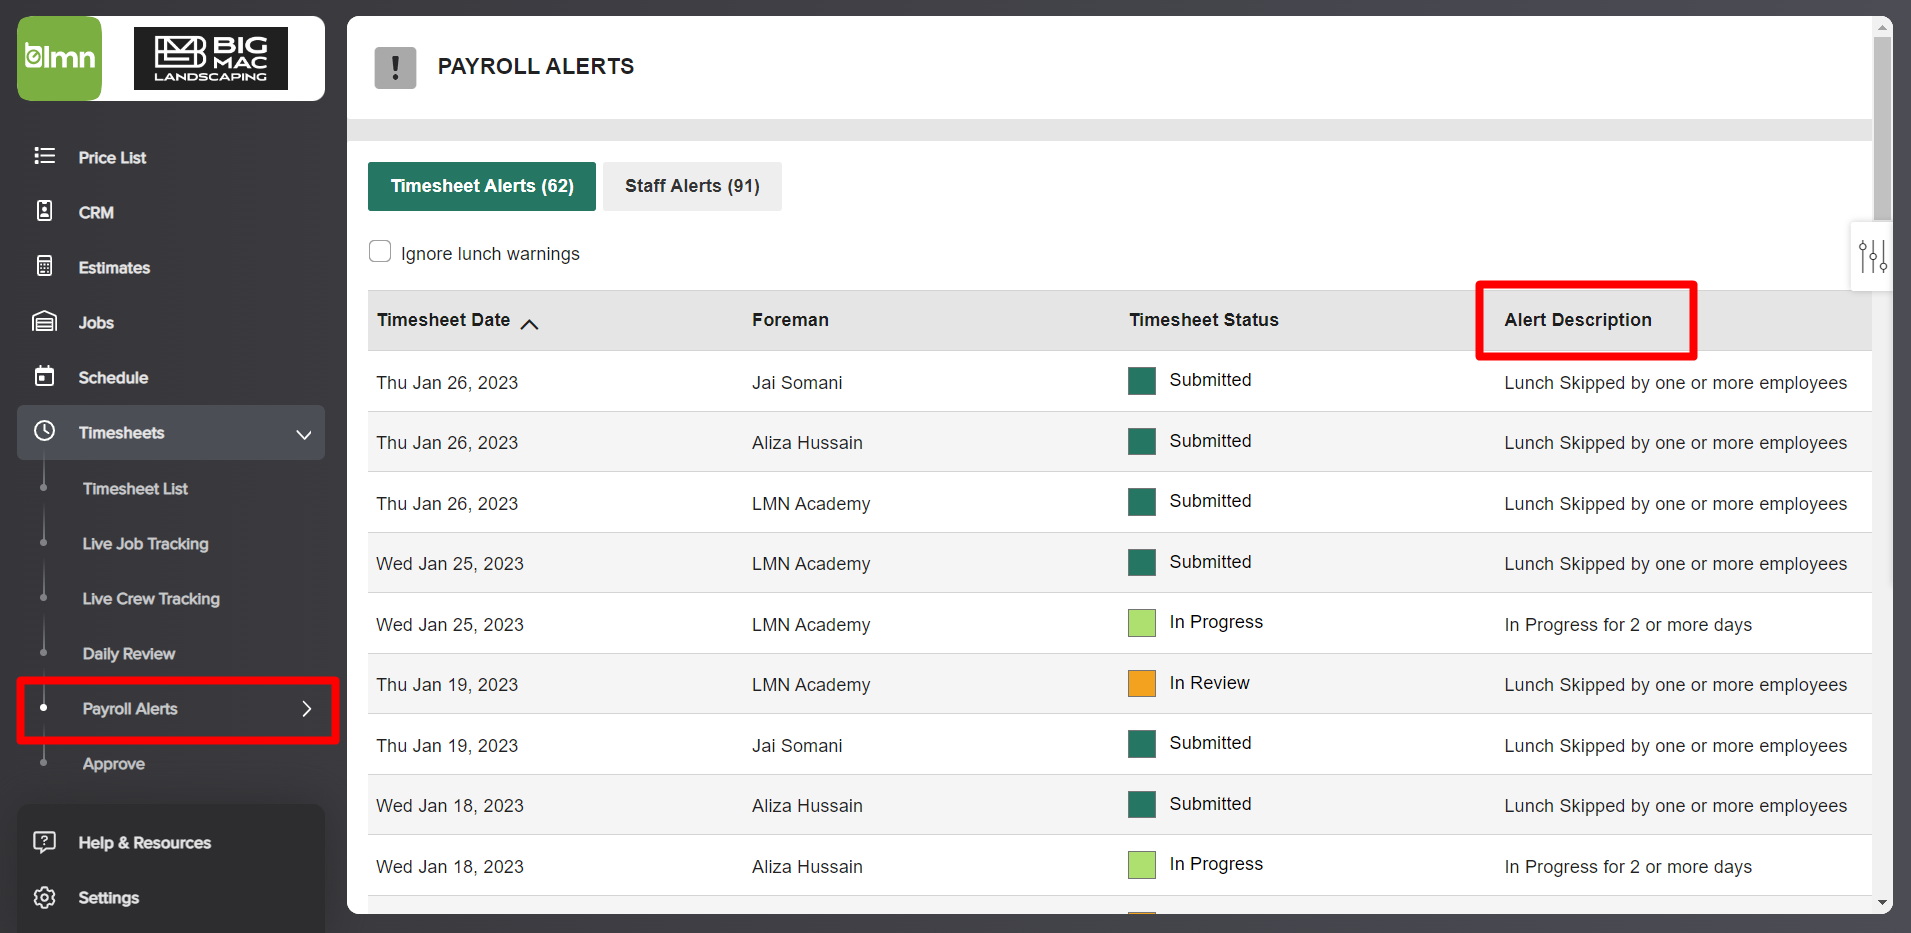This screenshot has height=933, width=1911.
Task: Click LMN Academy in Thu Jan 26 row
Action: click(811, 504)
